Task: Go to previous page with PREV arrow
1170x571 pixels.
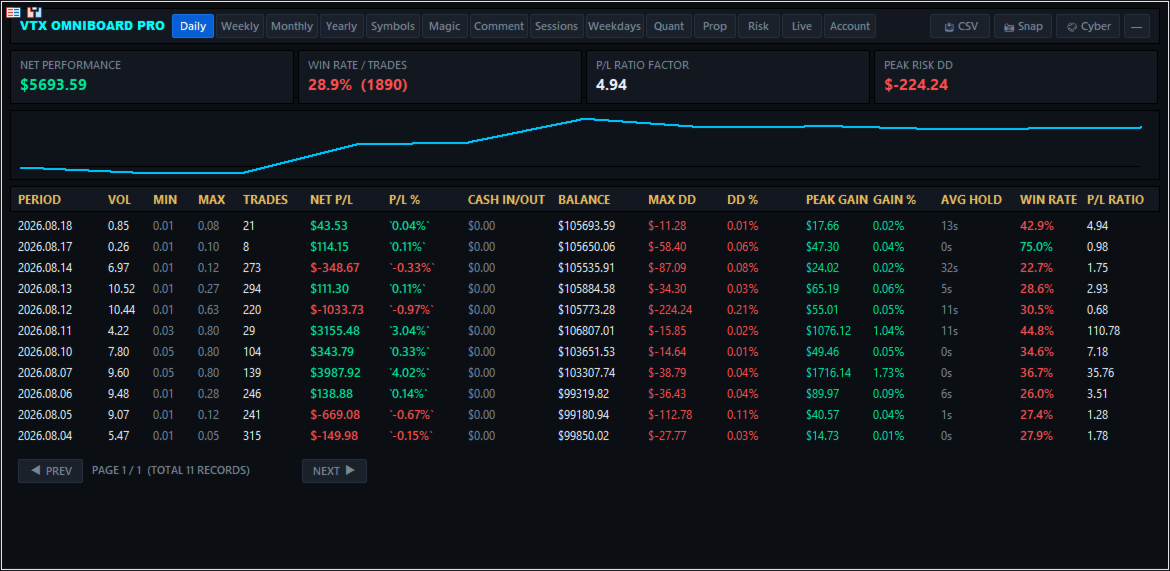Action: (51, 471)
